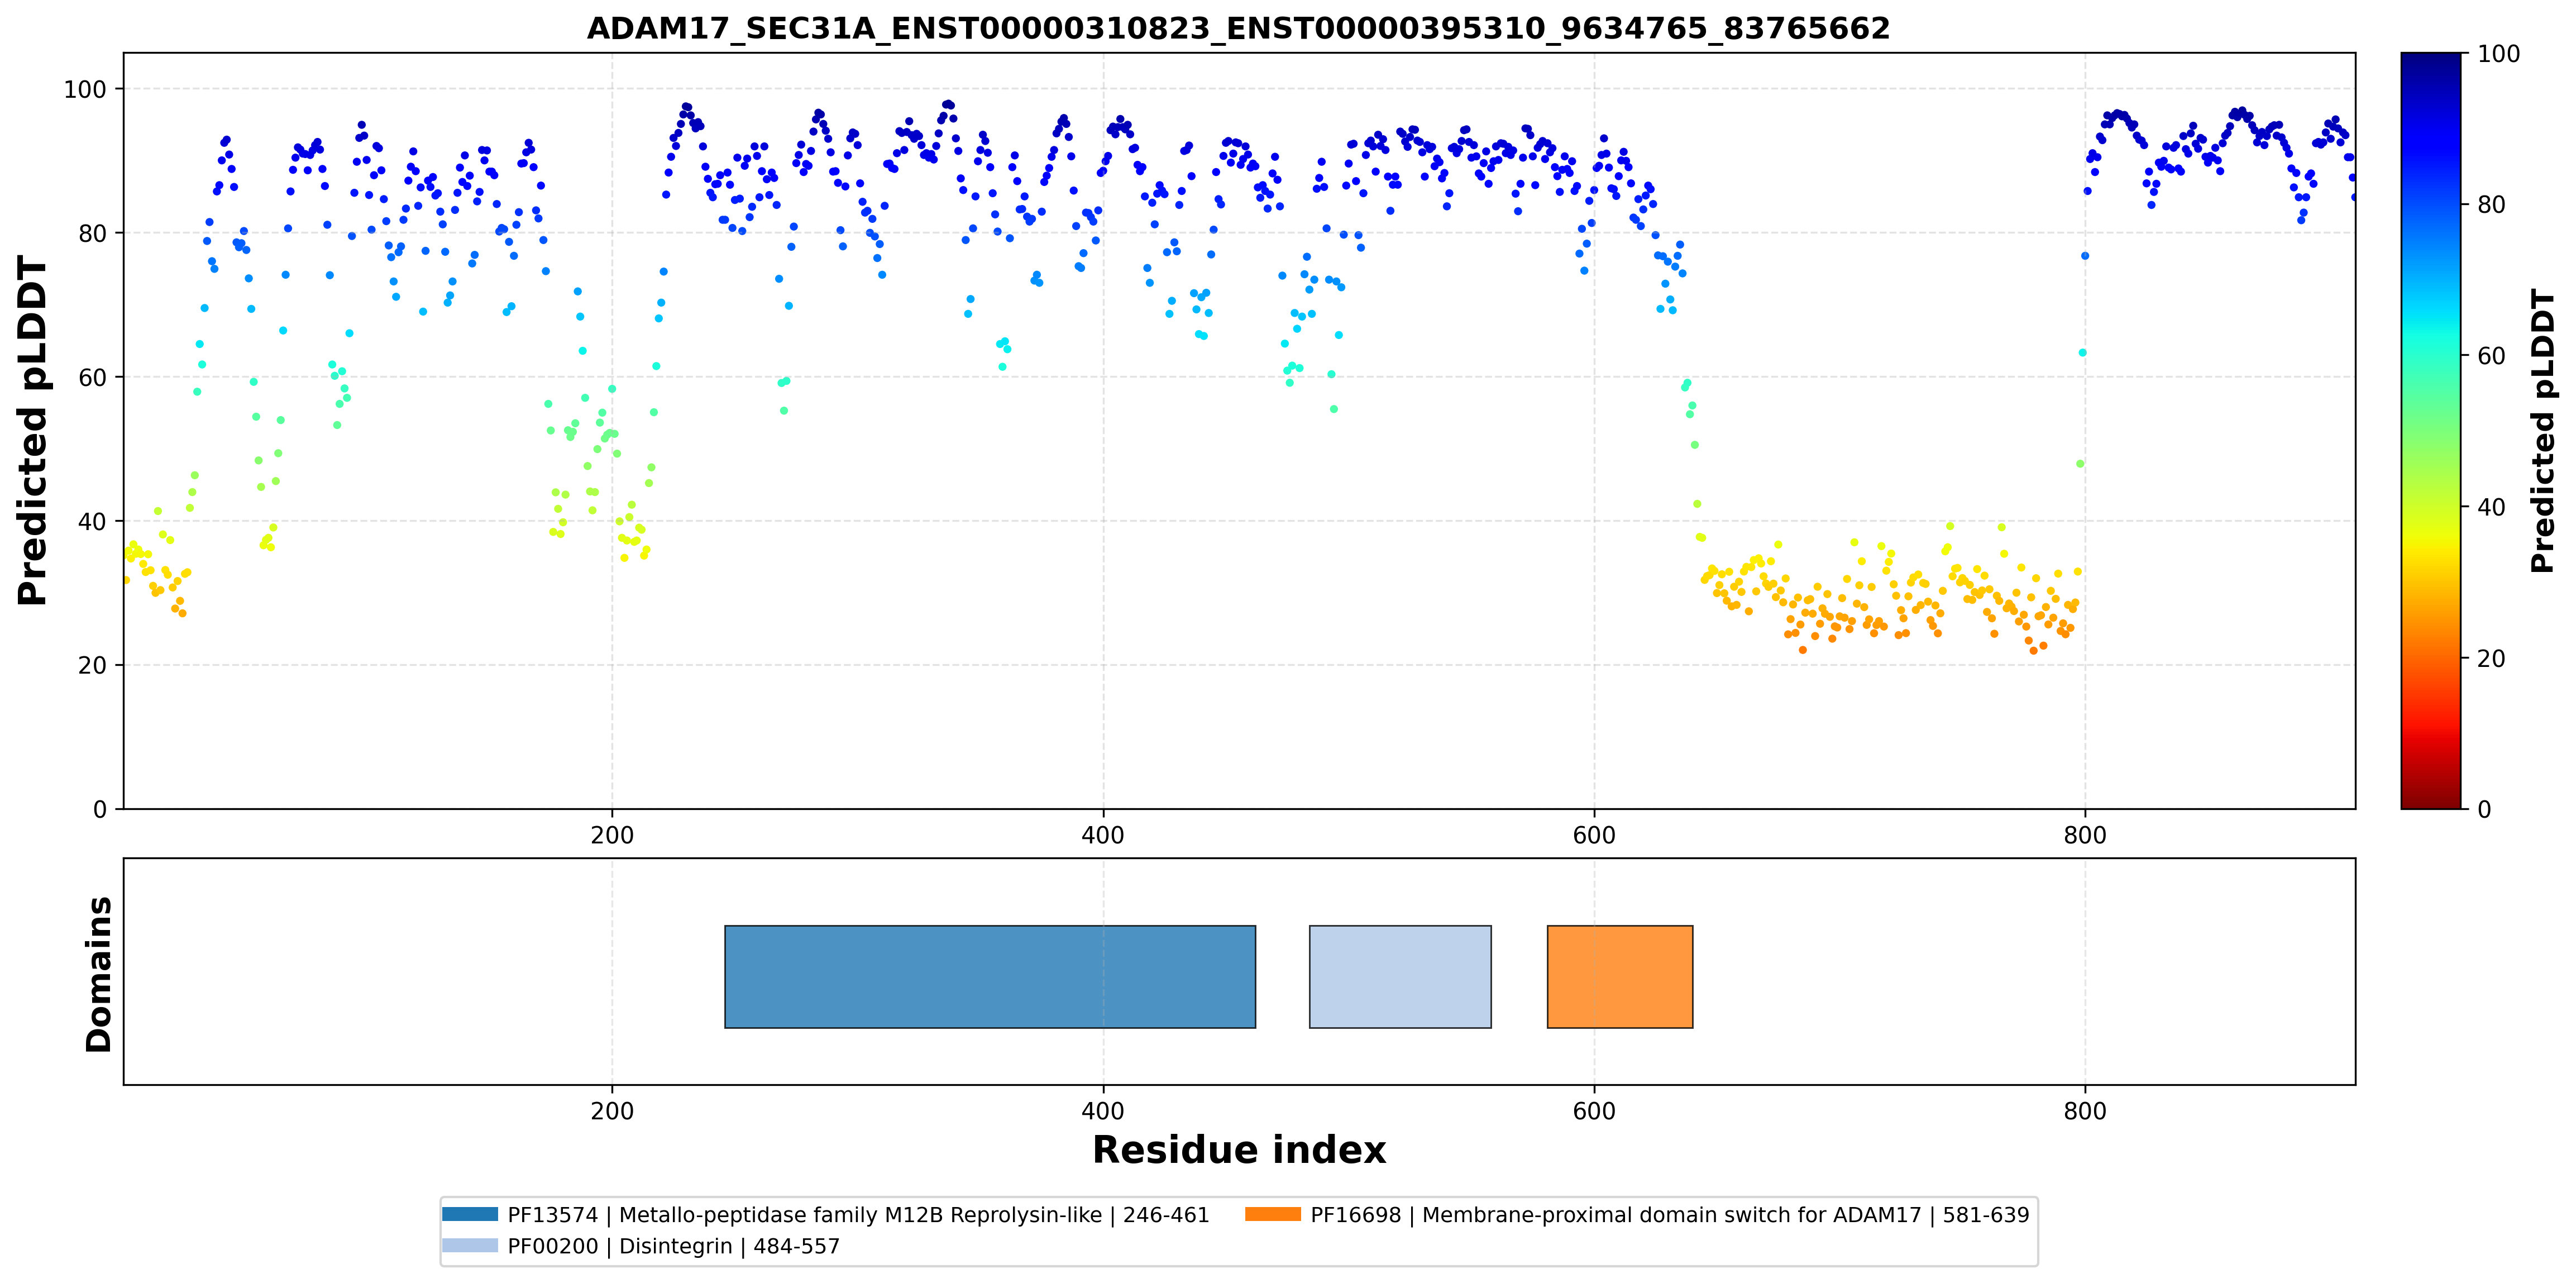Click the light blue PF00200 legend swatch

[x=470, y=1245]
